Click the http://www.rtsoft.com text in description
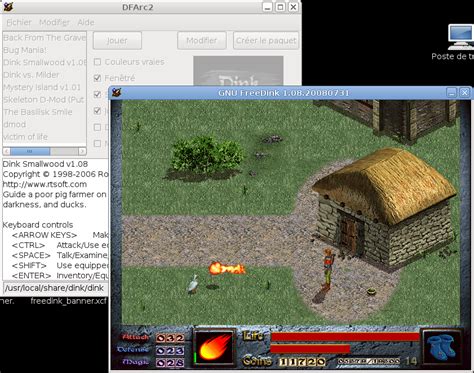Screen dimensions: 474x373 click(45, 184)
